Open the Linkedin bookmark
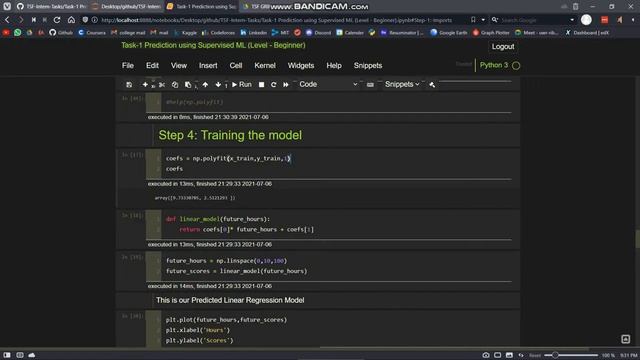The image size is (640, 360). [x=253, y=33]
